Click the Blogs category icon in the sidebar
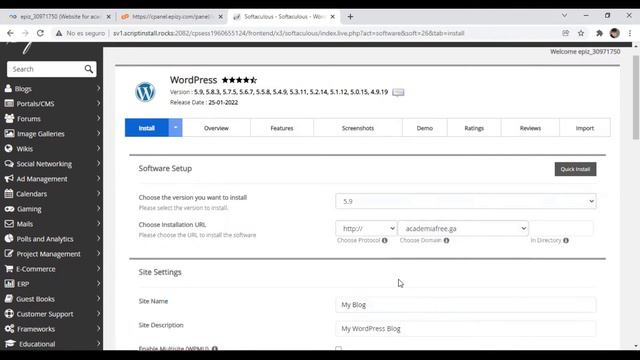 click(8, 89)
